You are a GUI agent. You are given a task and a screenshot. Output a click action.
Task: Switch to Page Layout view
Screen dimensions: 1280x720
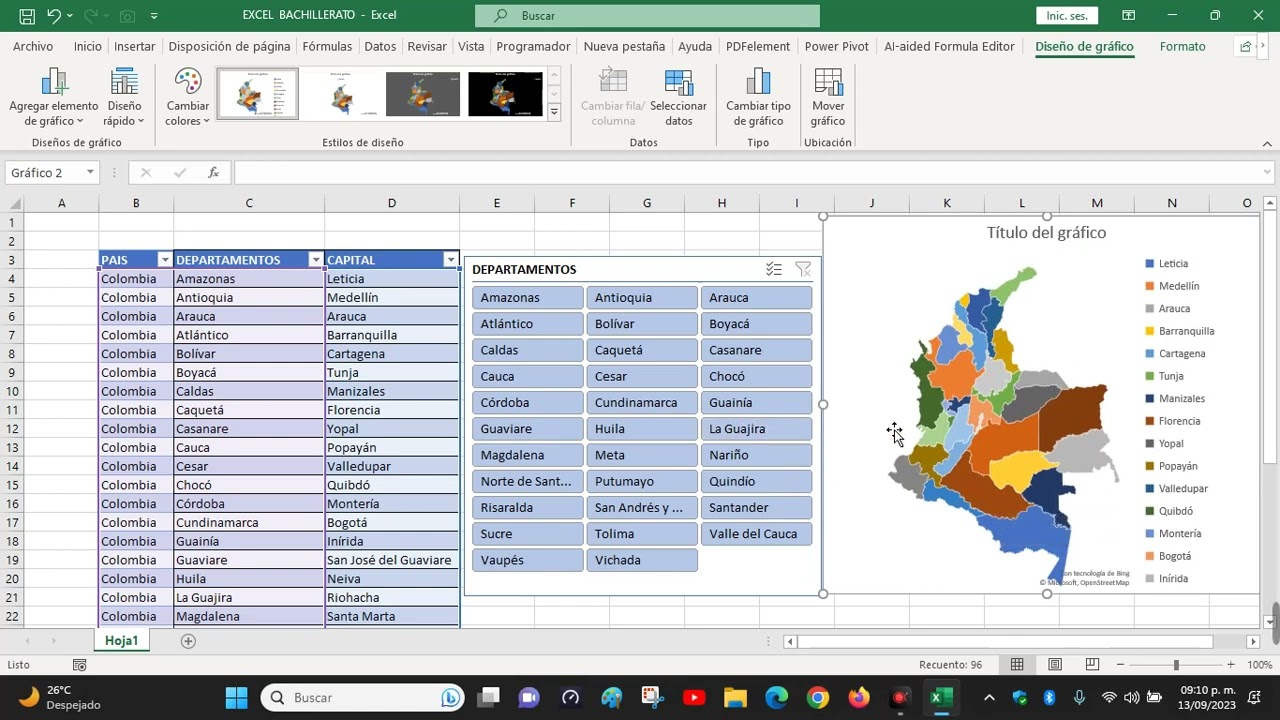(x=1055, y=665)
